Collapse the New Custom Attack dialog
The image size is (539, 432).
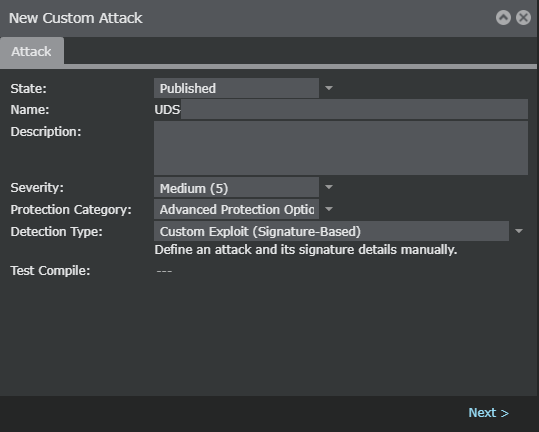point(503,18)
